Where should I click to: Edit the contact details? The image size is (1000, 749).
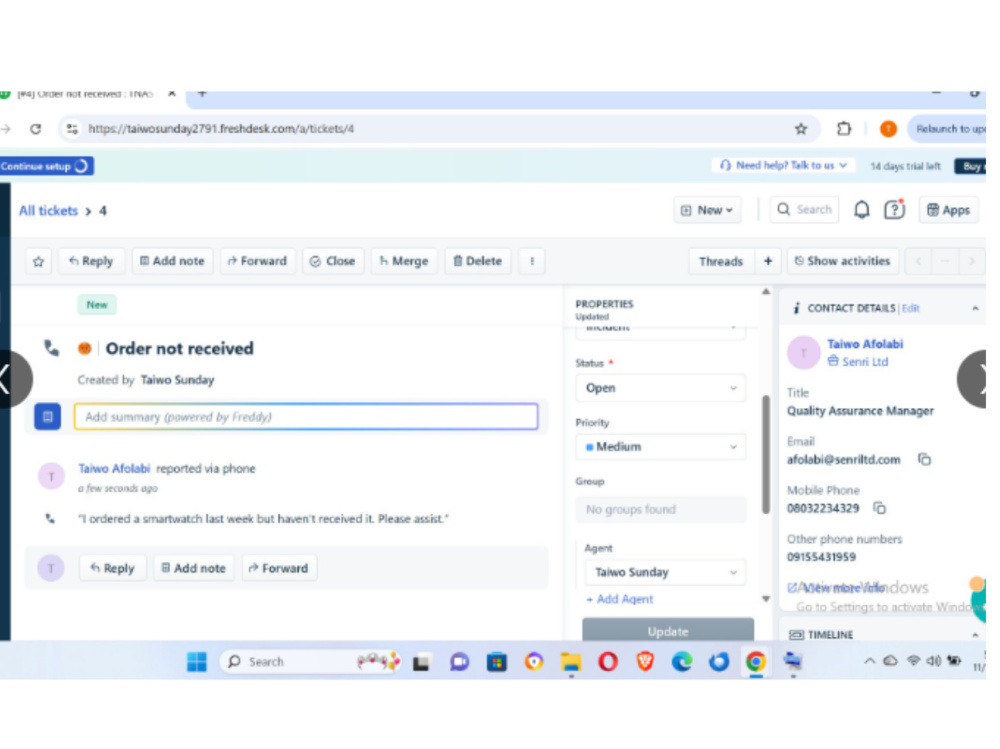click(x=911, y=309)
